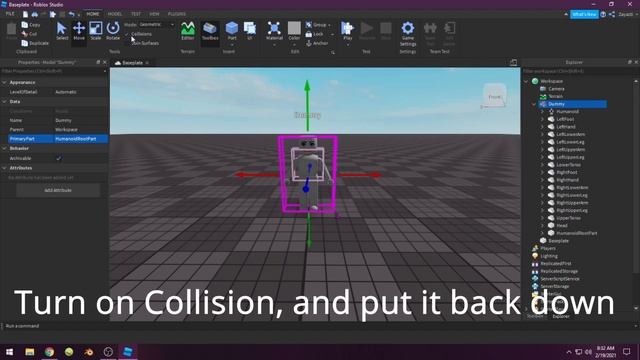Screen dimensions: 640x360
Task: Select LowerTorso in the Explorer
Action: click(x=568, y=165)
